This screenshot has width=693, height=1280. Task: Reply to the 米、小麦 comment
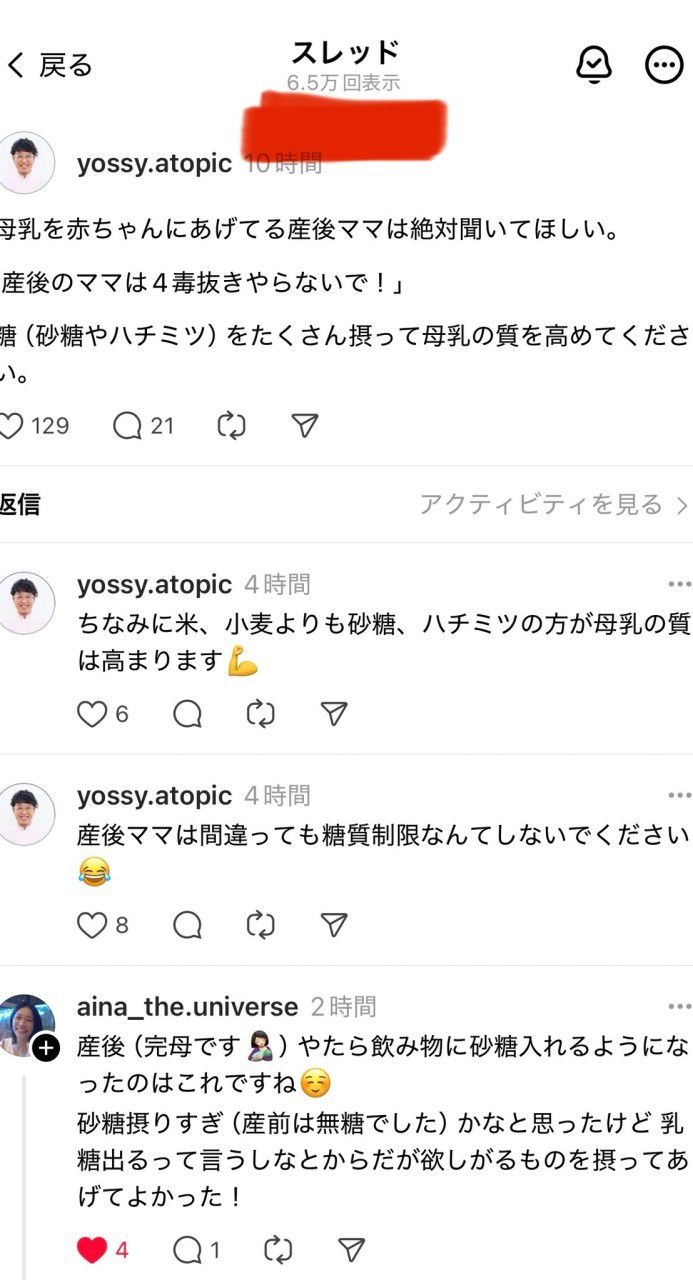(187, 714)
